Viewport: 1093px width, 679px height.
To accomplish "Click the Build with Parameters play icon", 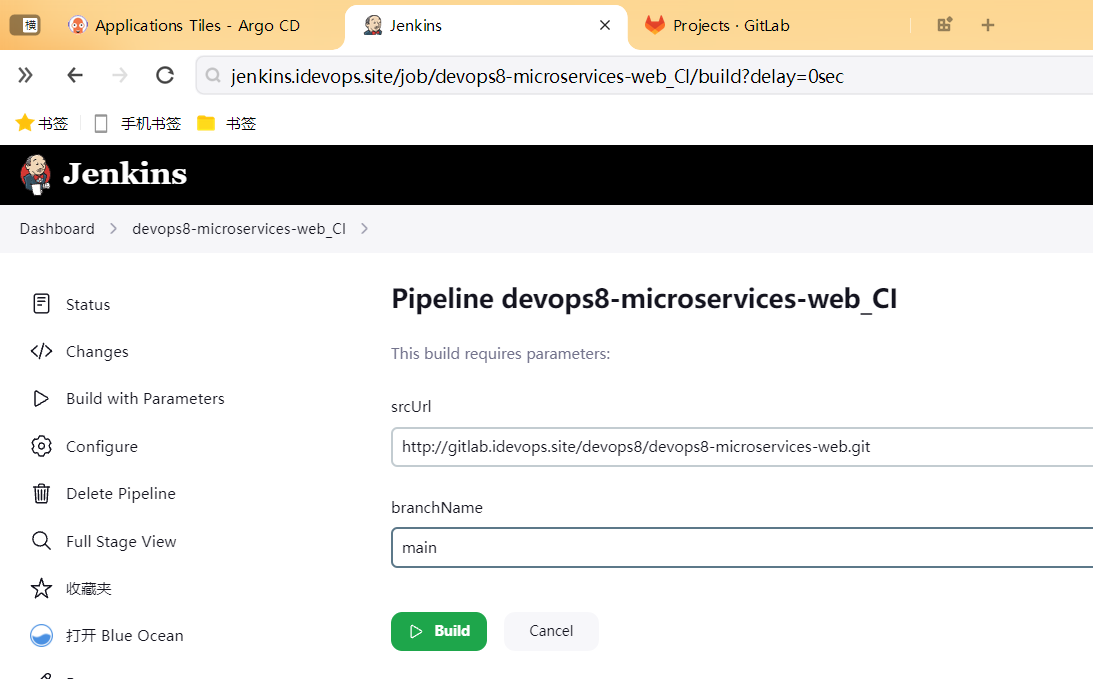I will 41,398.
